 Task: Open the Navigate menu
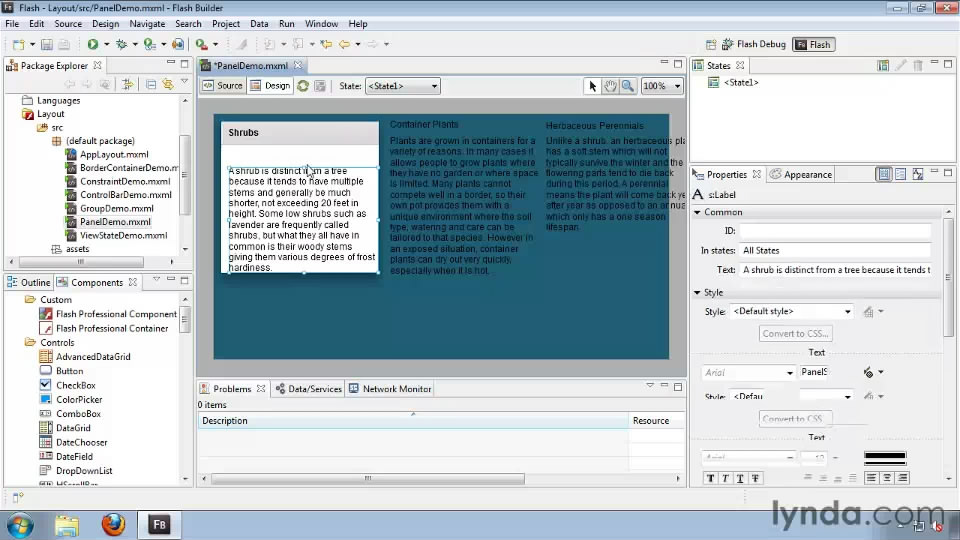point(147,24)
